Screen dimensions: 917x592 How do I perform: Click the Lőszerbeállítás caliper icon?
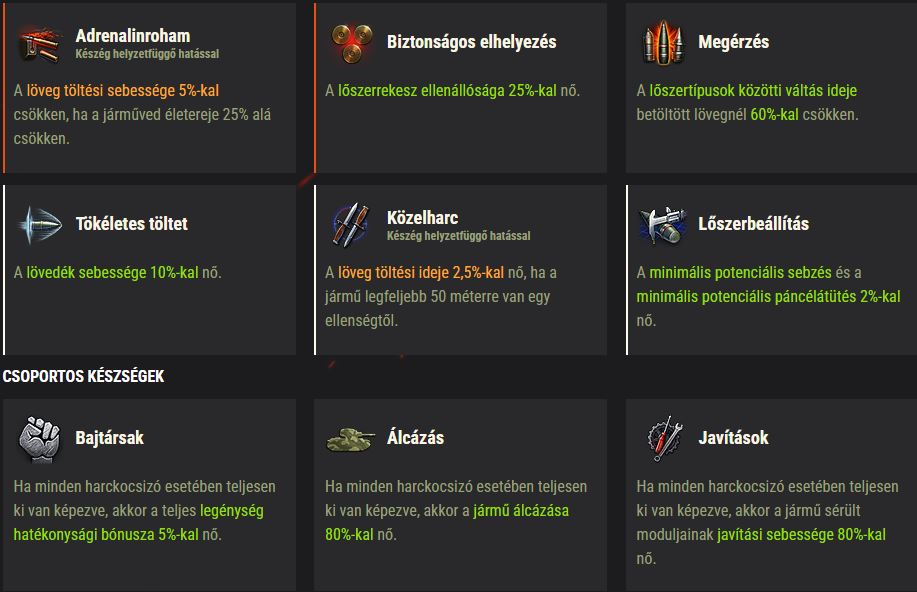point(663,224)
